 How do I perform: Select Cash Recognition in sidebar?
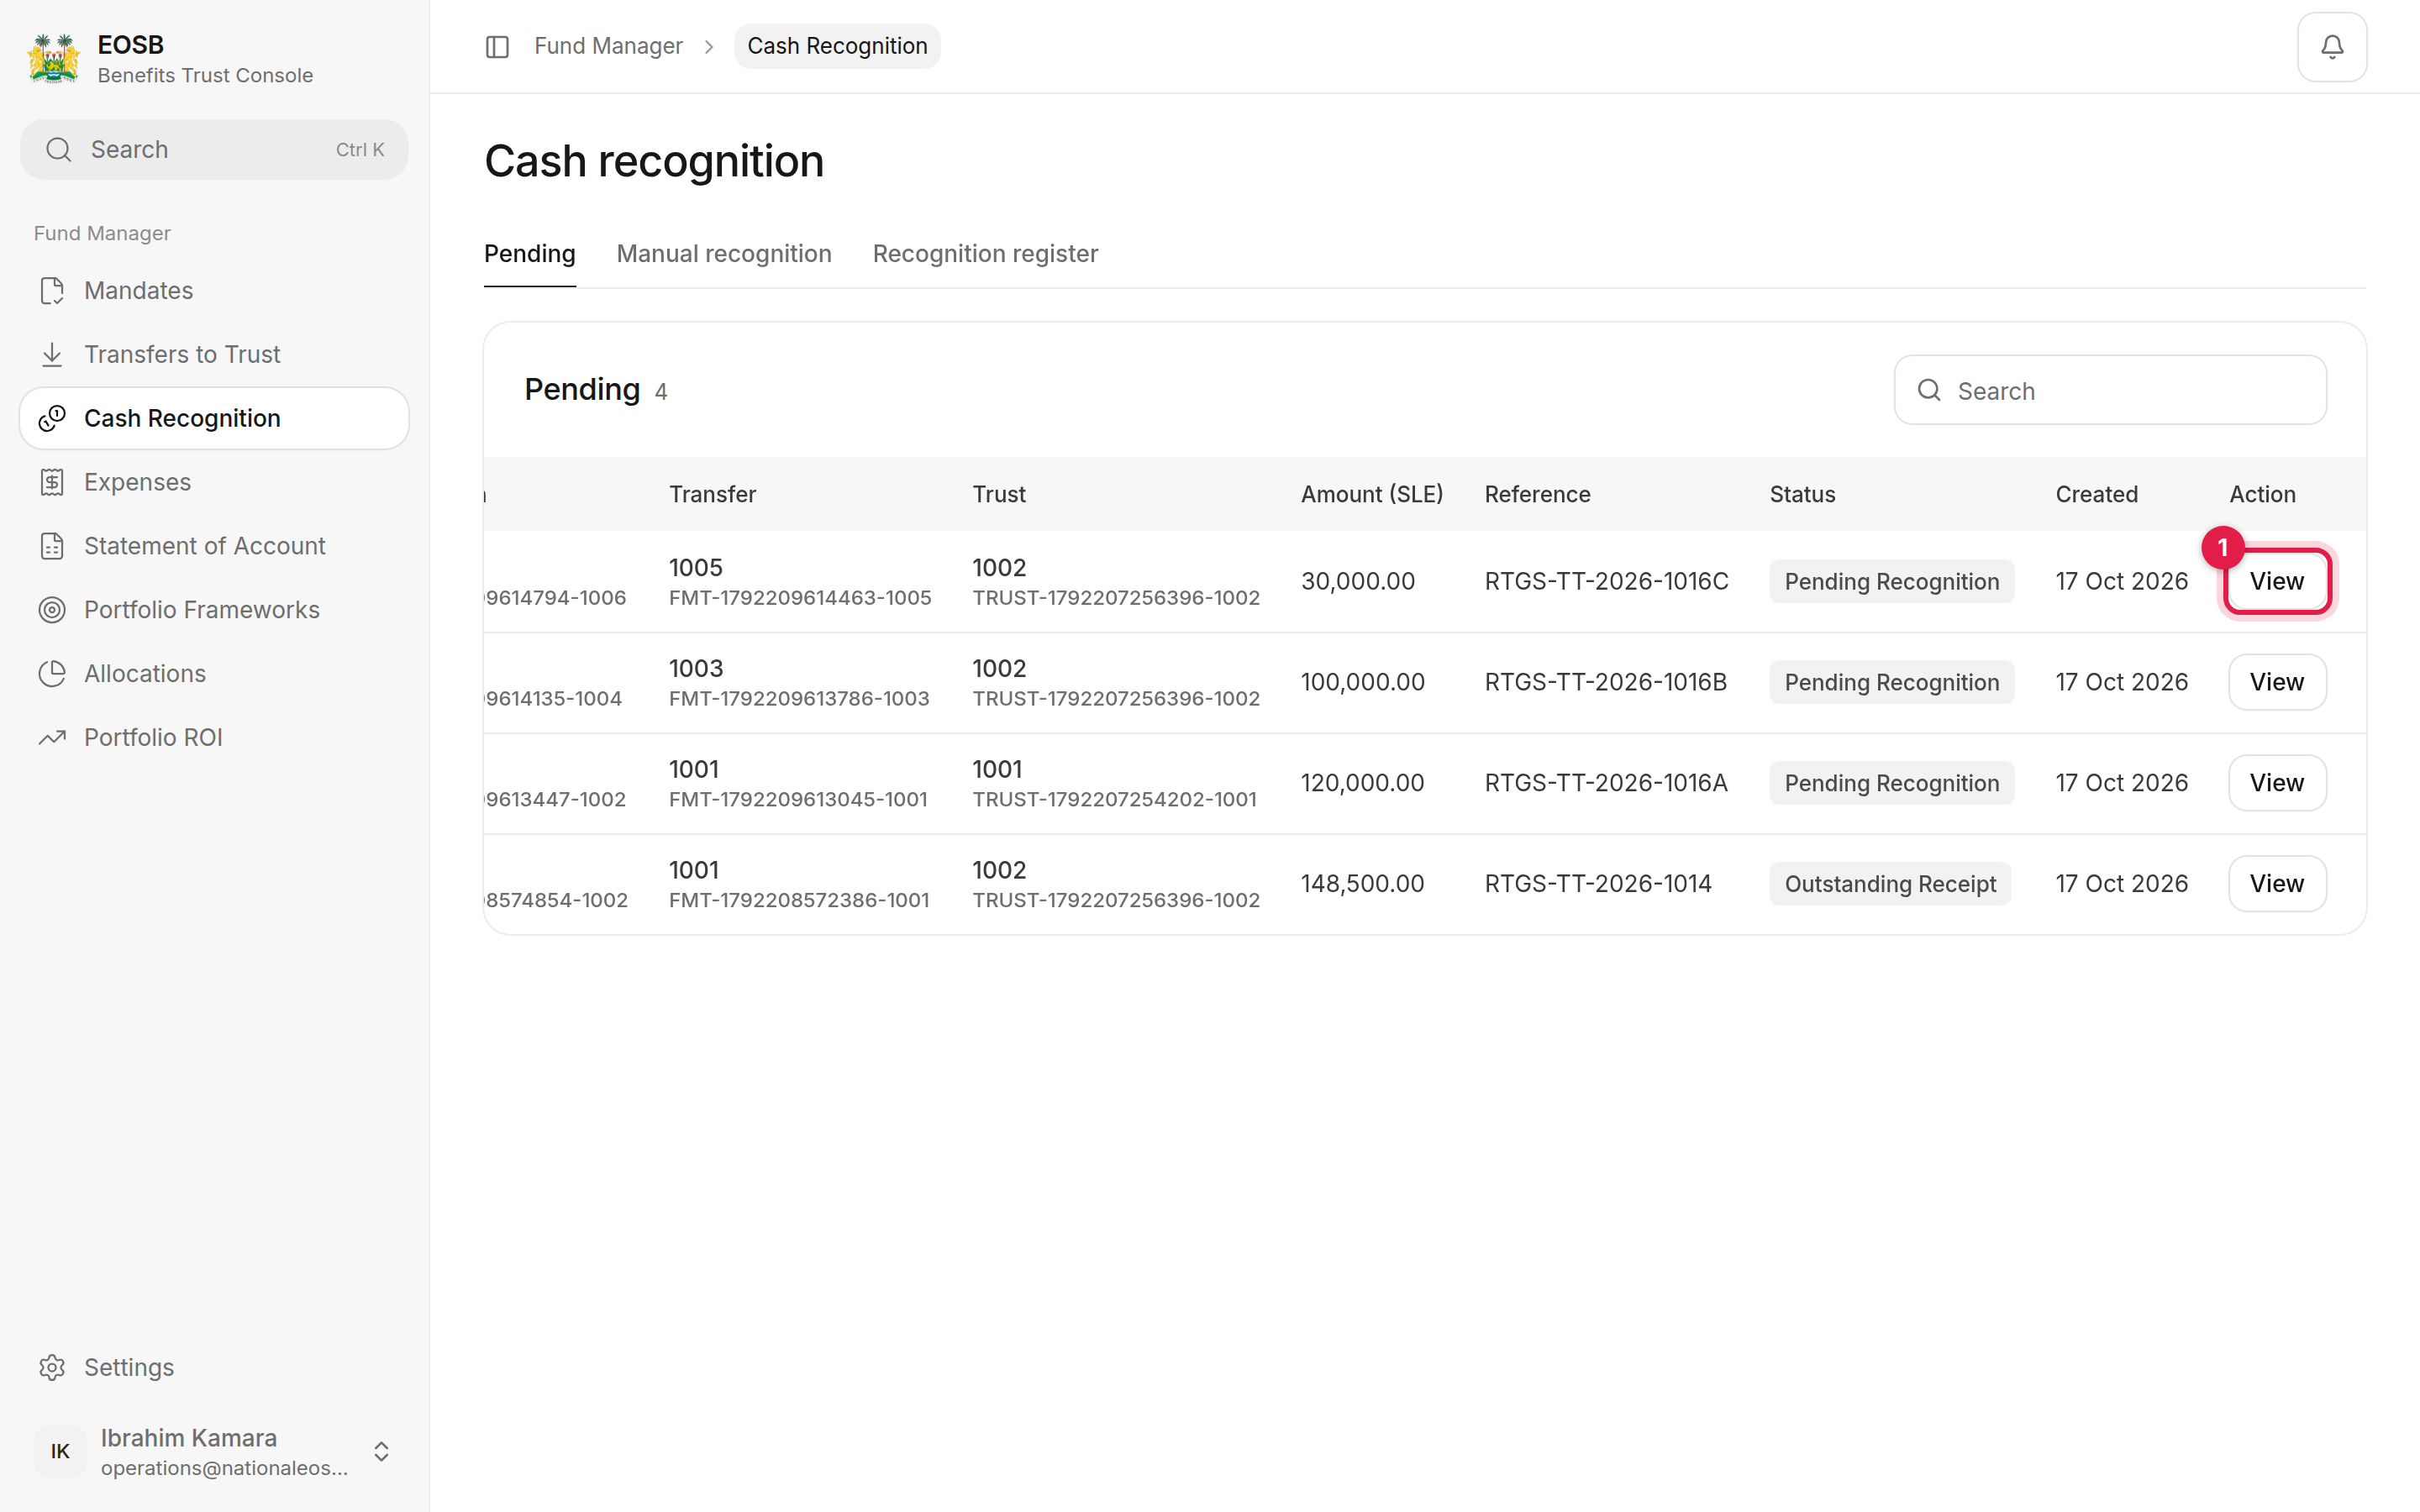click(x=214, y=418)
